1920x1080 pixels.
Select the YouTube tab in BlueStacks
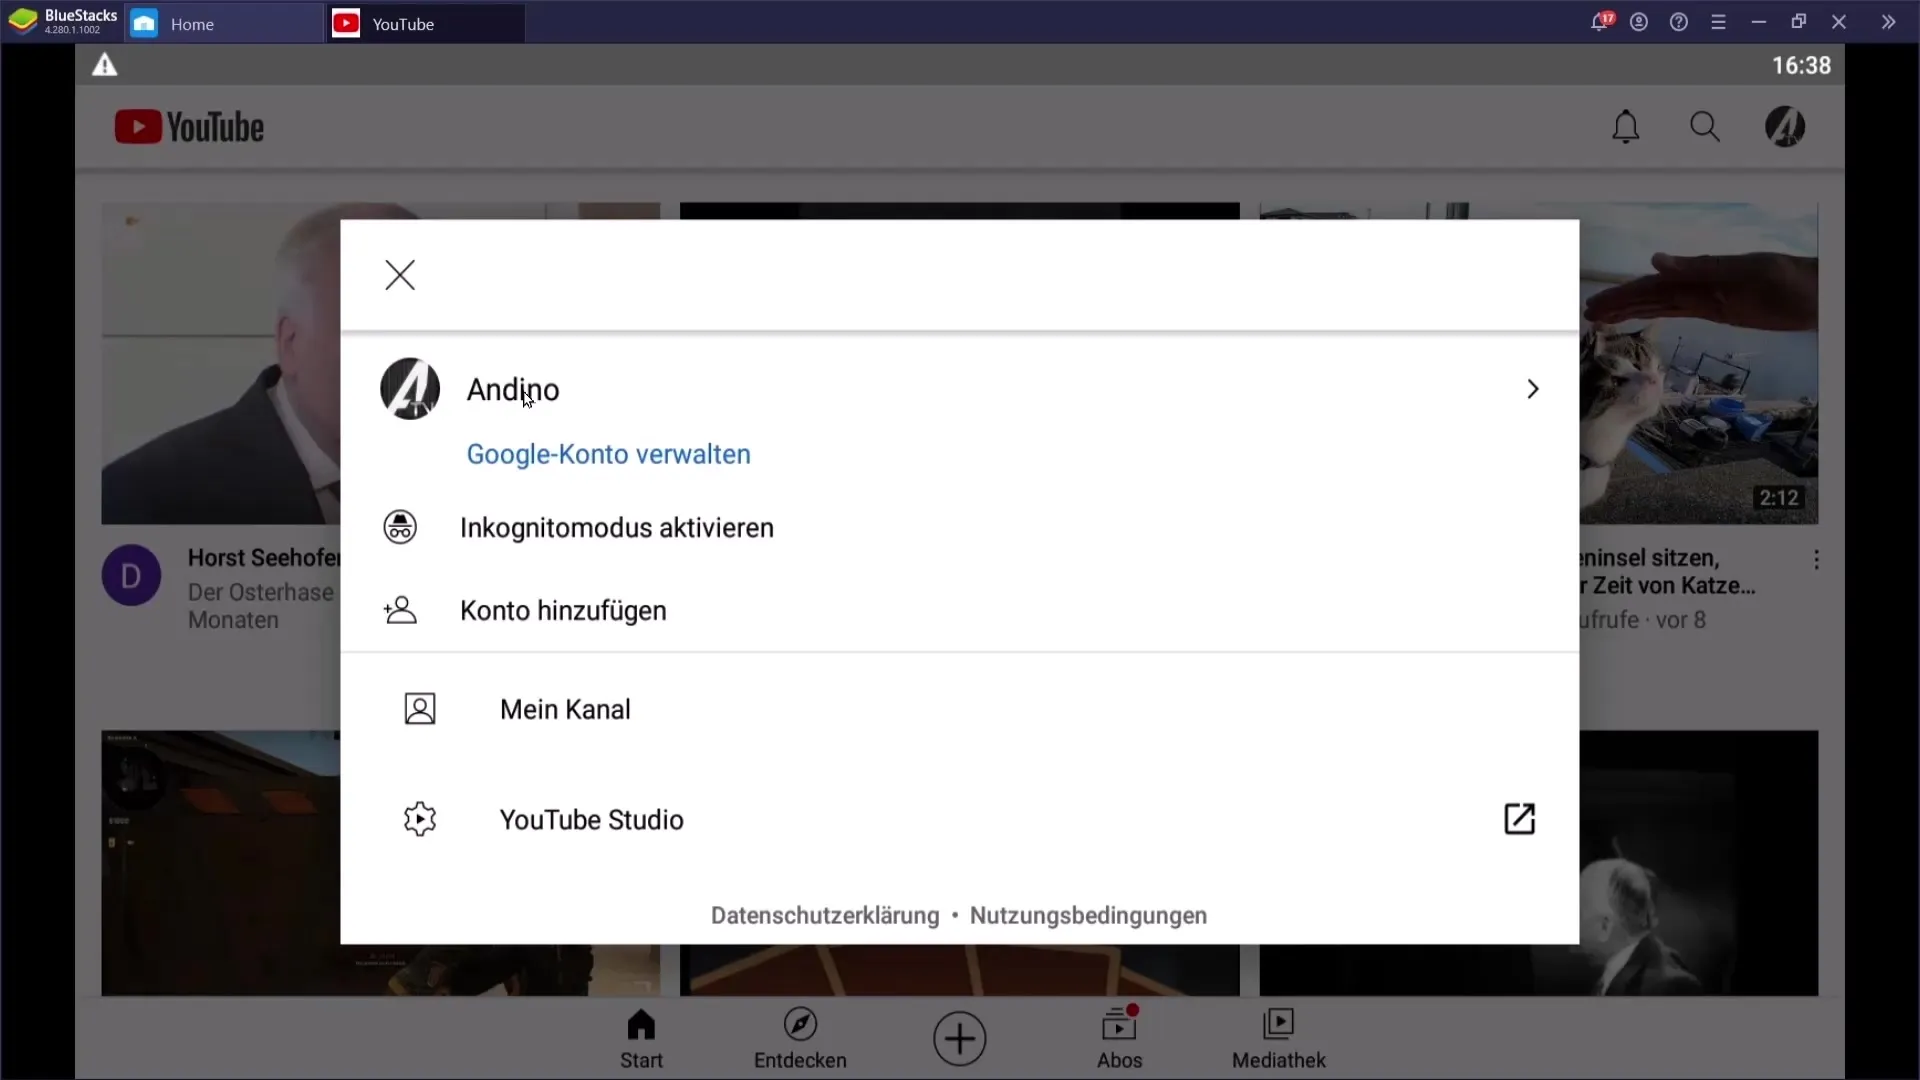point(426,23)
